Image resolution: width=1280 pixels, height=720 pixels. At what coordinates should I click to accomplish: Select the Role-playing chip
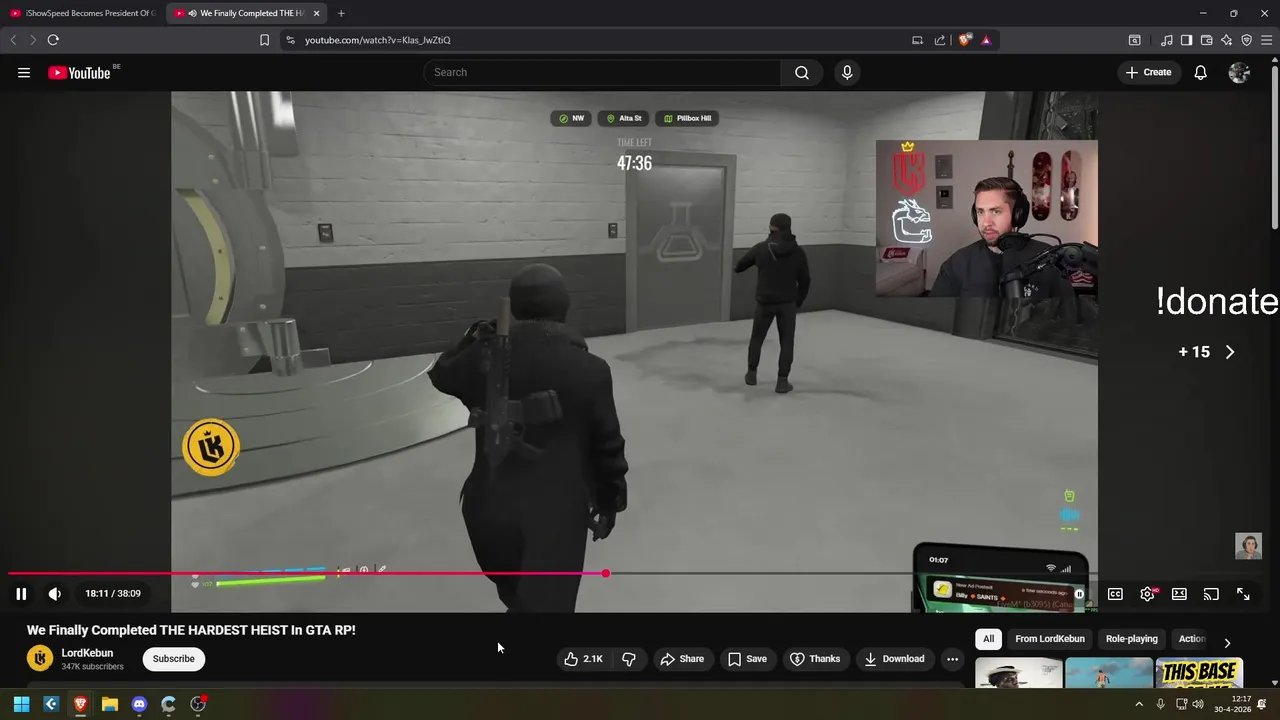(1132, 639)
